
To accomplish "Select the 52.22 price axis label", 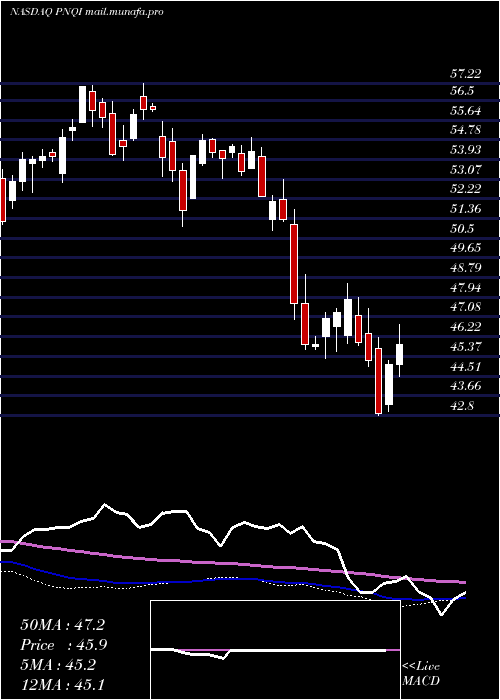I will (465, 189).
